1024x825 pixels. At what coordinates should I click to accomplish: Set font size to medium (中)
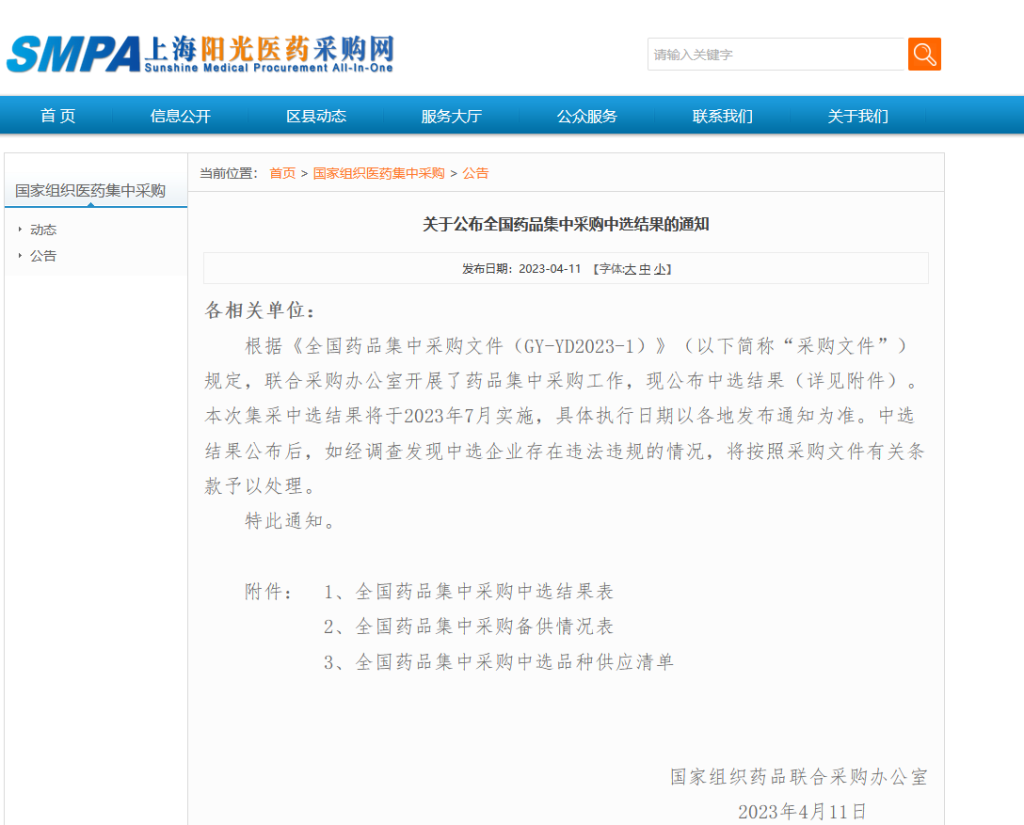pyautogui.click(x=645, y=269)
